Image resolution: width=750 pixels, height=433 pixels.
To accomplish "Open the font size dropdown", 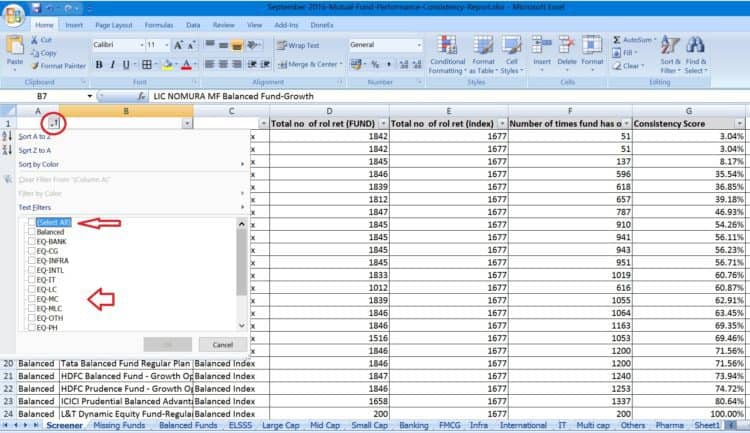I will pyautogui.click(x=166, y=45).
